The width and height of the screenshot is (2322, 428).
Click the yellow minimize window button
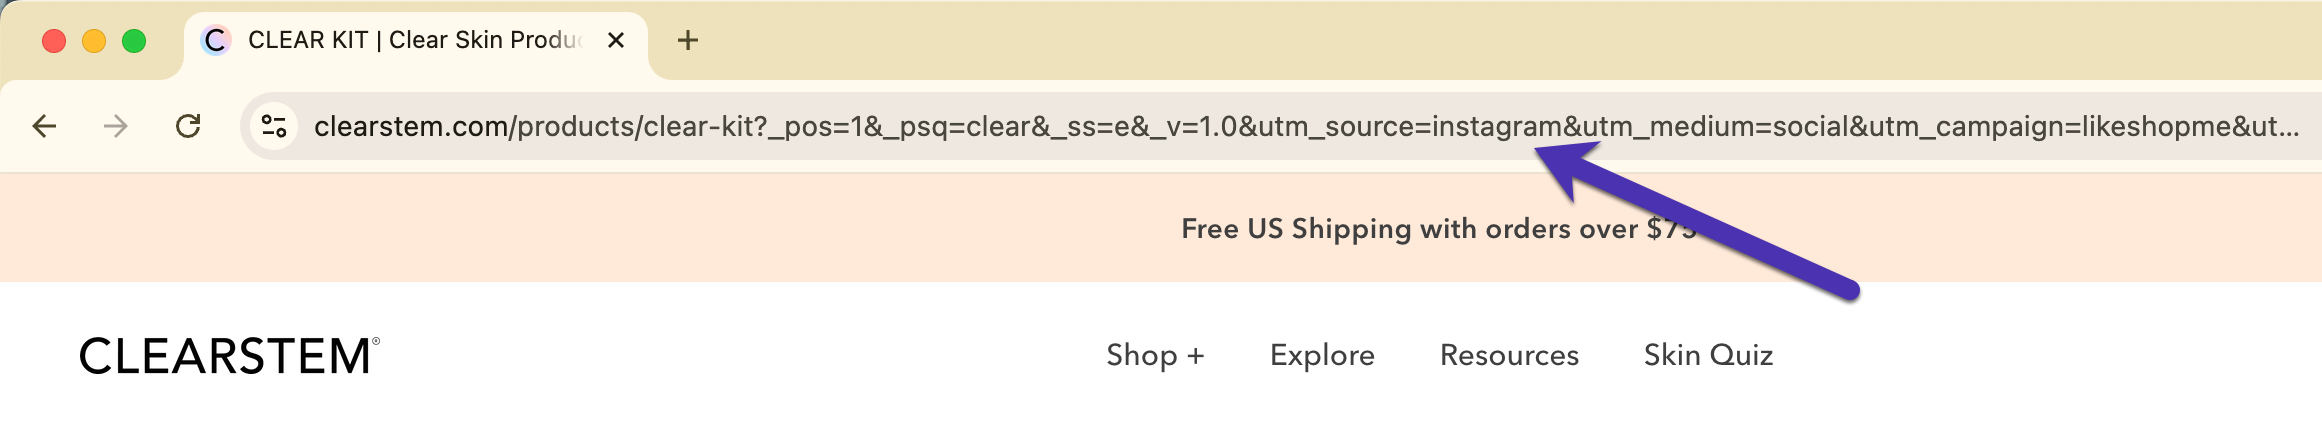click(x=94, y=41)
